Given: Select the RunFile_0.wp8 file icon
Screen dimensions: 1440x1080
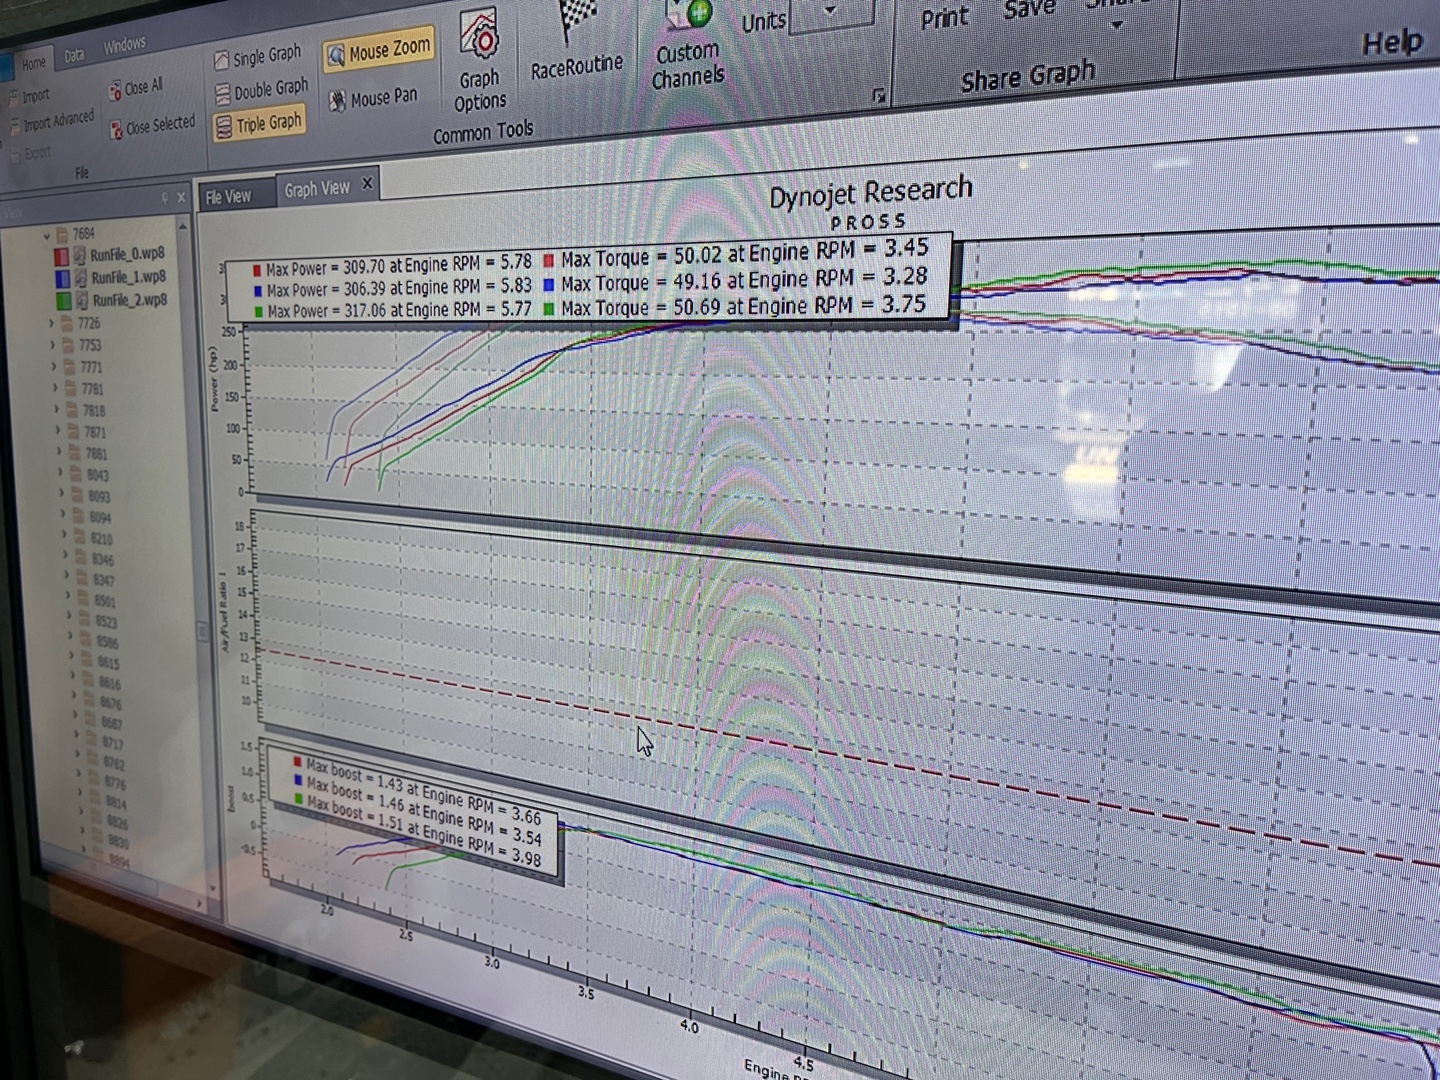Looking at the screenshot, I should click(x=80, y=256).
